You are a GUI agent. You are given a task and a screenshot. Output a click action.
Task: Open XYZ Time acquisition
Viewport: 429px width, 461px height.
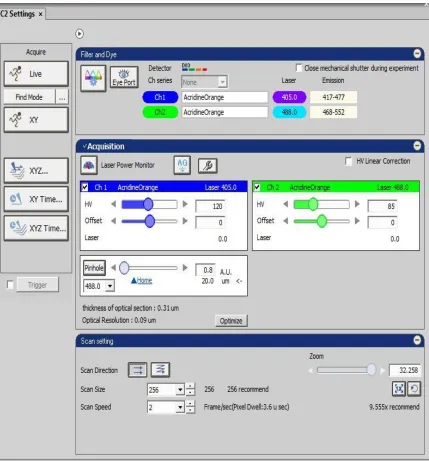click(x=36, y=228)
